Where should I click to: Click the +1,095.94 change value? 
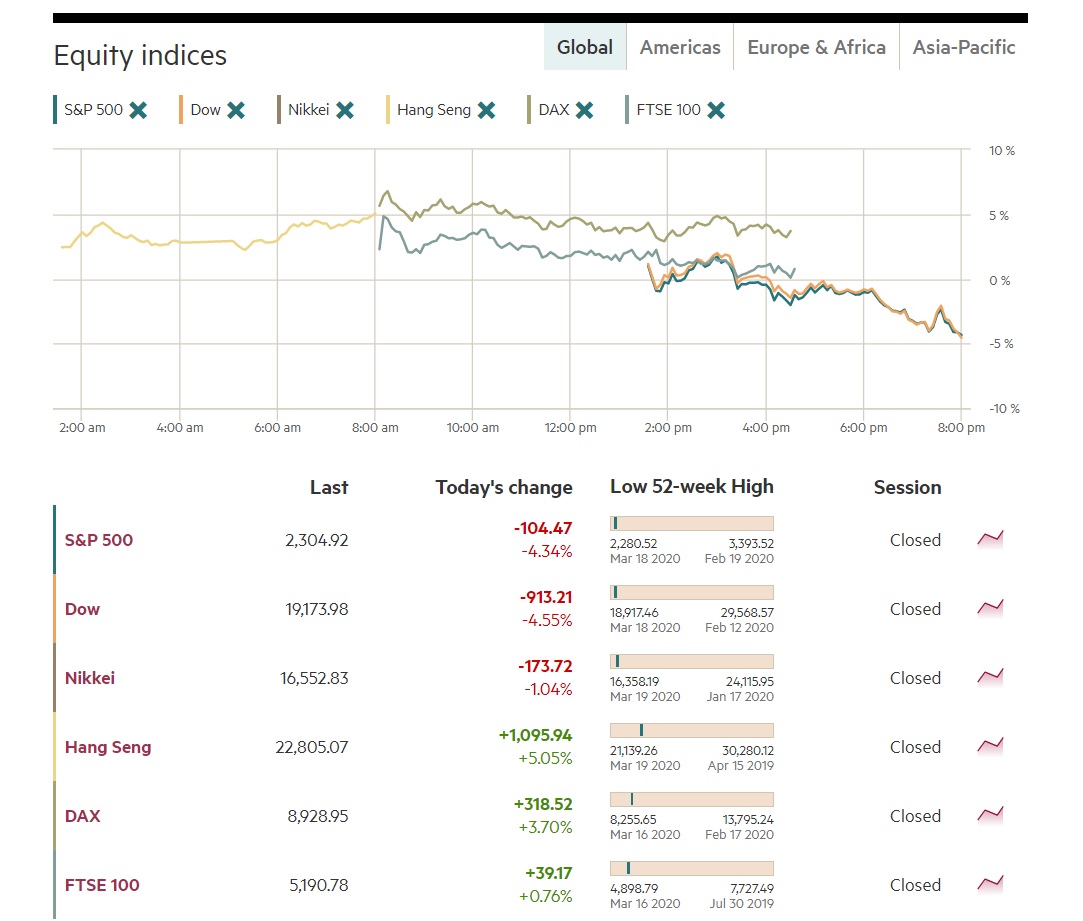[x=535, y=736]
